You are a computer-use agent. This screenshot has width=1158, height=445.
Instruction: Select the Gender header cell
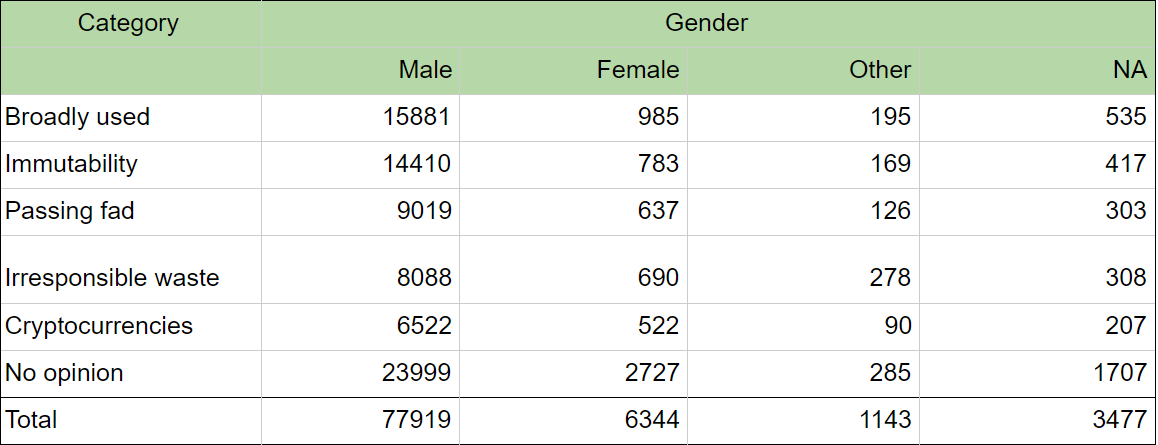pos(708,24)
